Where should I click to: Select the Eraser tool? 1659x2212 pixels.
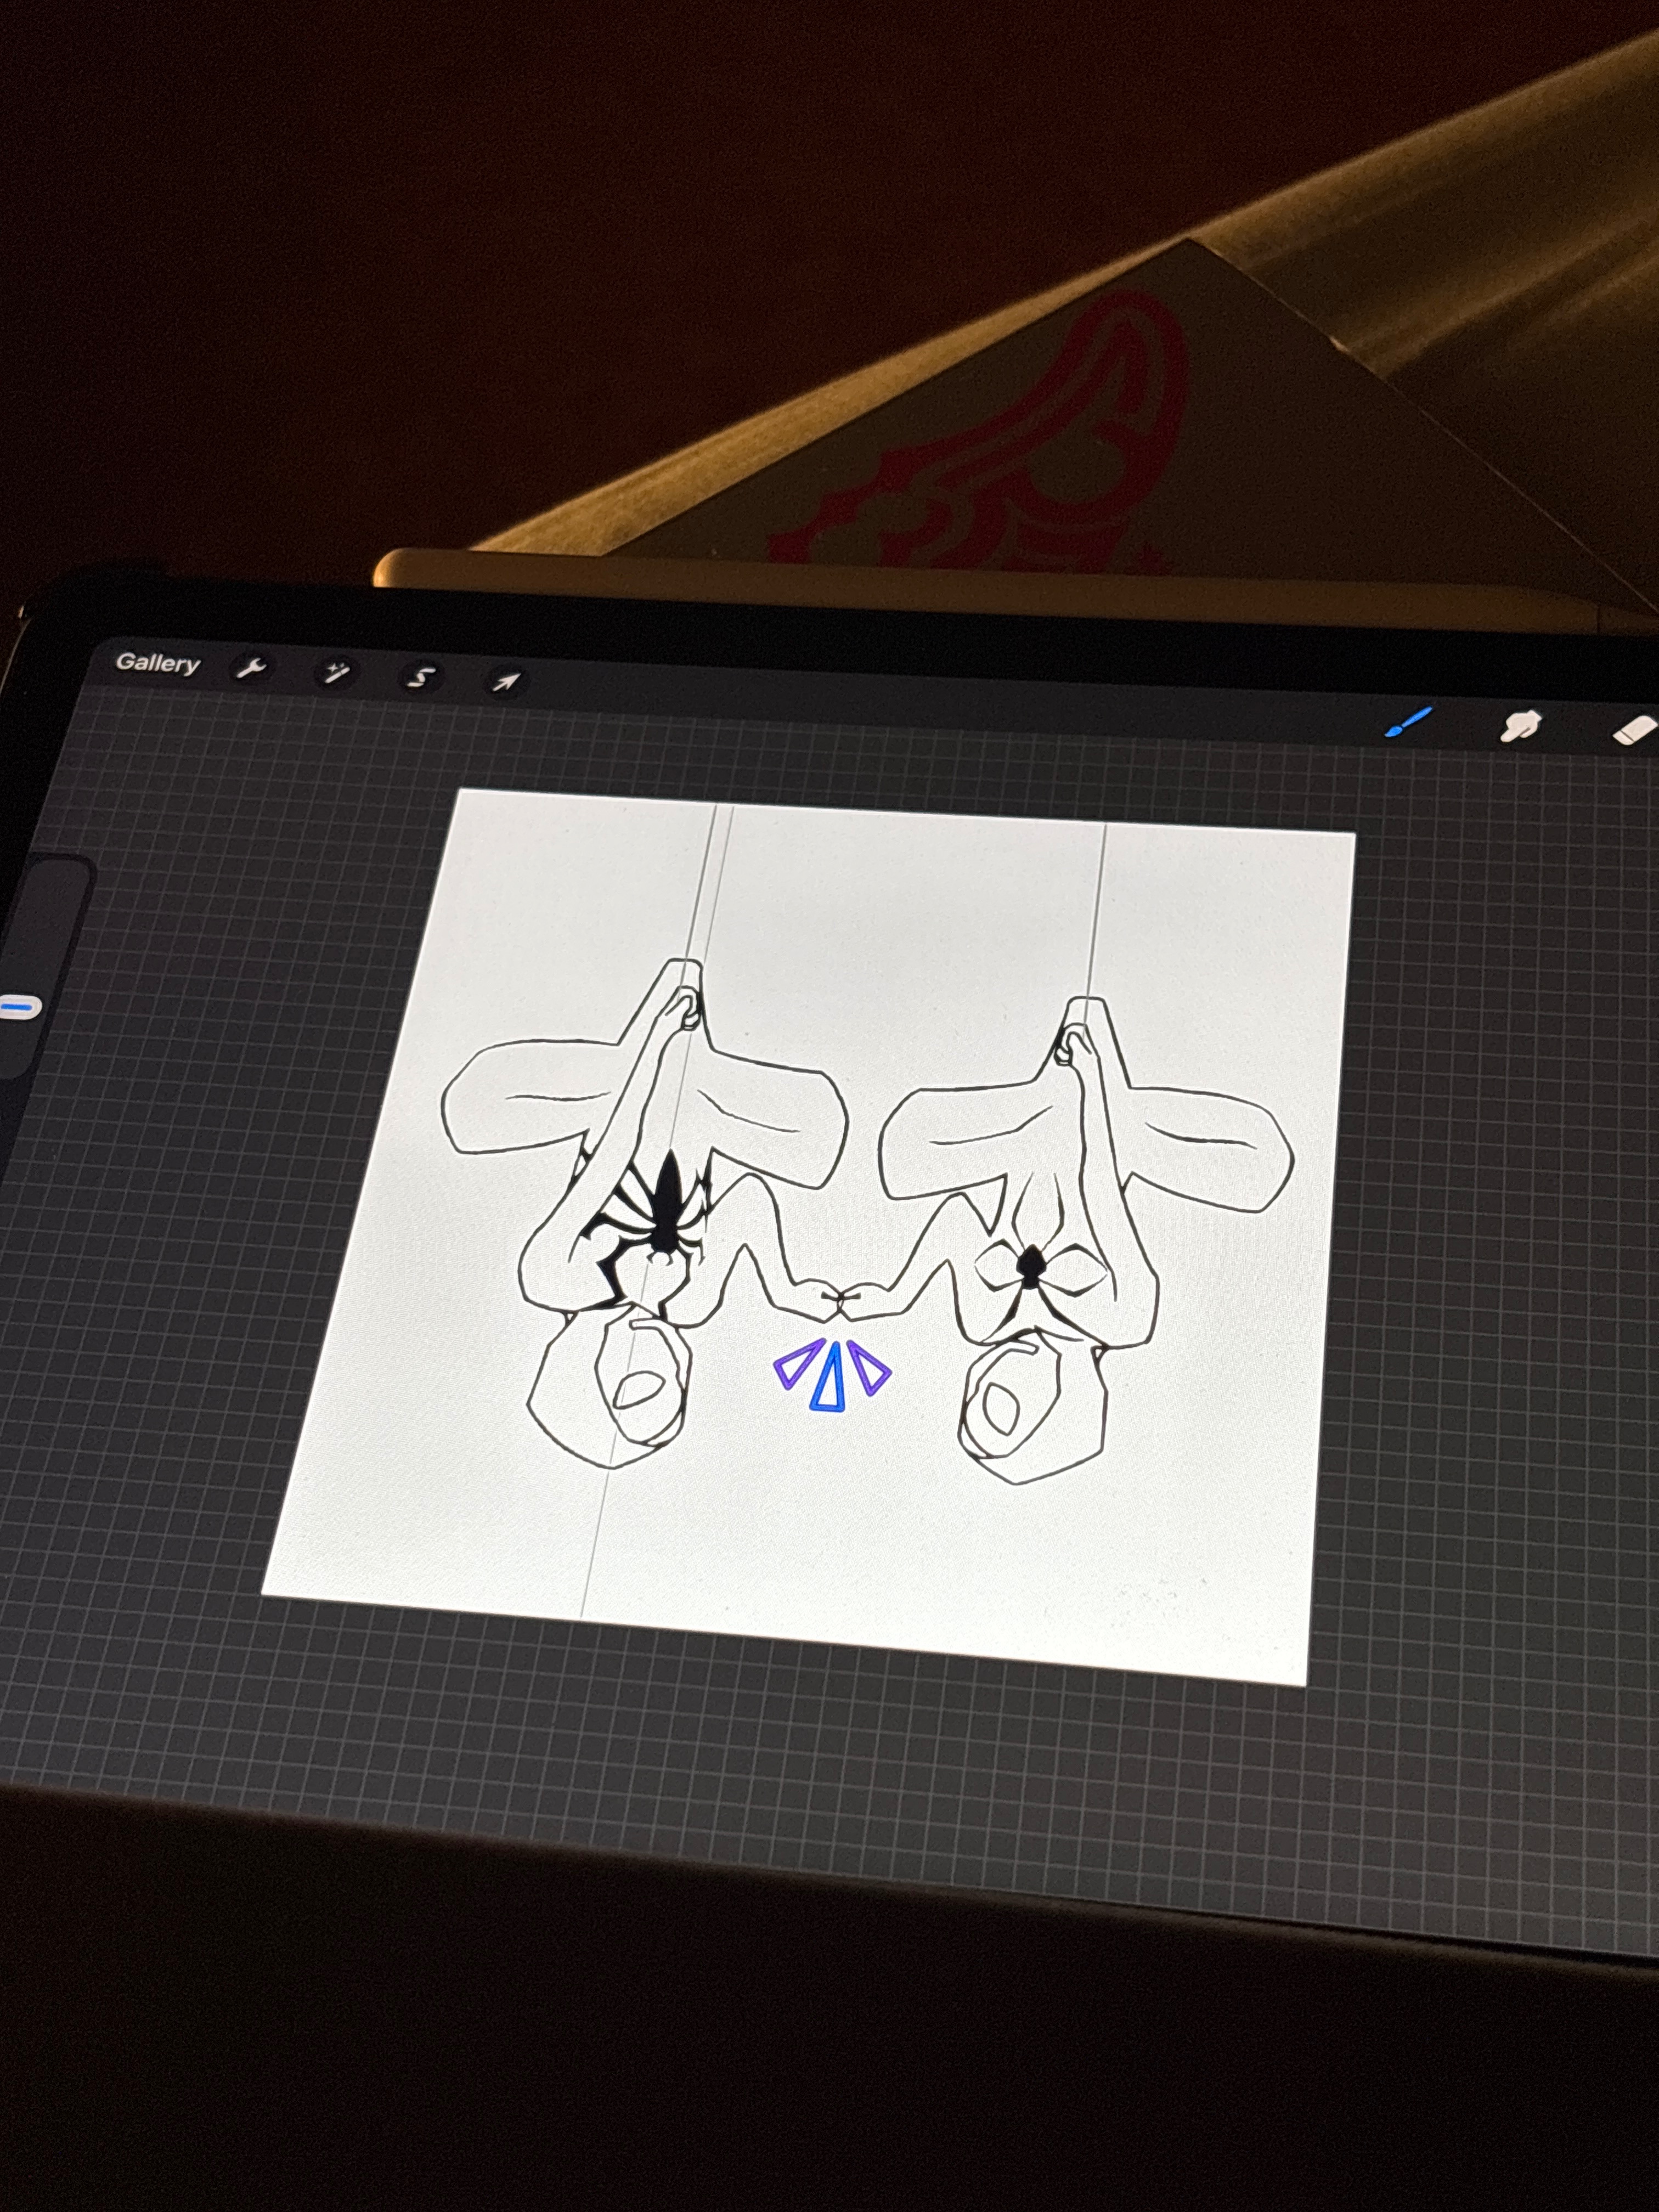click(x=1636, y=731)
